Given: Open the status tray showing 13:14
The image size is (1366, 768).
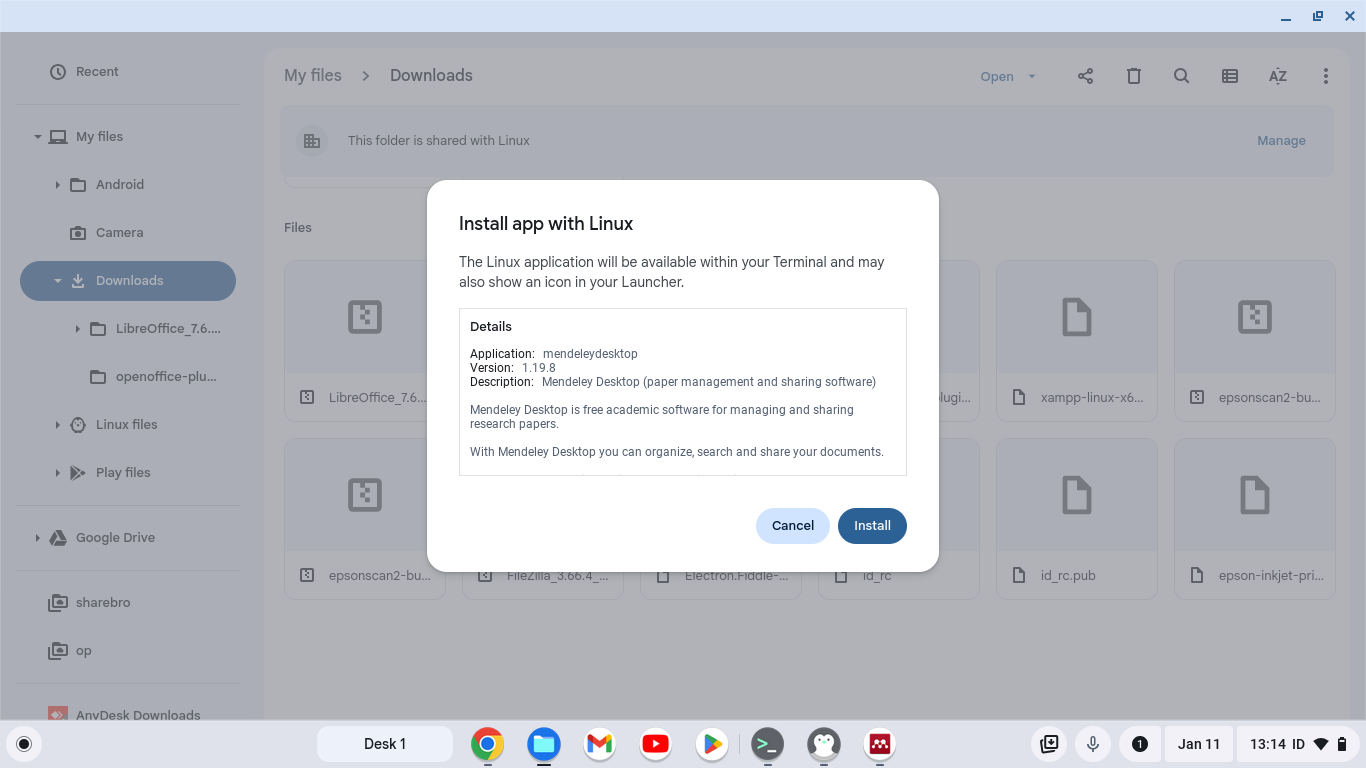Looking at the screenshot, I should 1299,744.
